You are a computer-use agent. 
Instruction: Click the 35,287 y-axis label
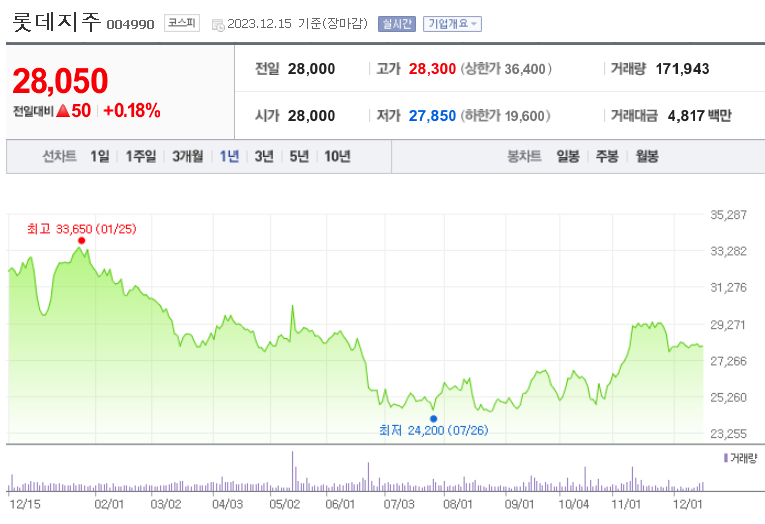[x=728, y=215]
